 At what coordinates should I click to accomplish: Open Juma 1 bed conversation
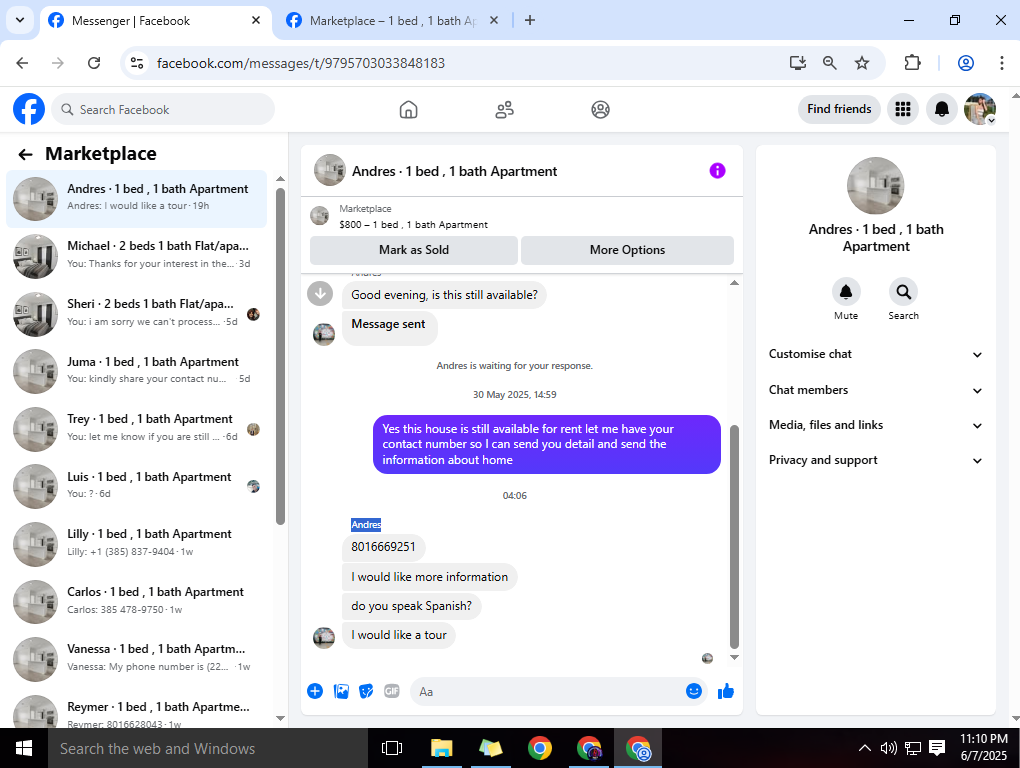[x=137, y=371]
